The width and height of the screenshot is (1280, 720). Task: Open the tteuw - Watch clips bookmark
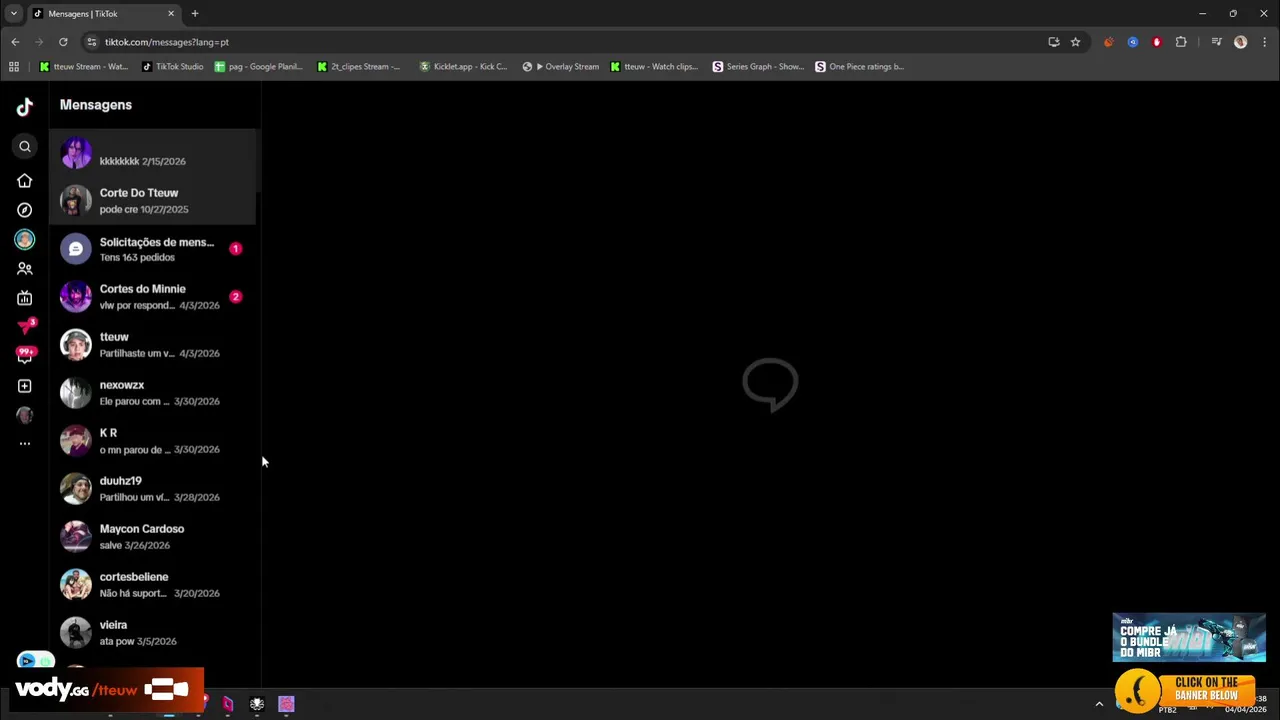point(654,67)
